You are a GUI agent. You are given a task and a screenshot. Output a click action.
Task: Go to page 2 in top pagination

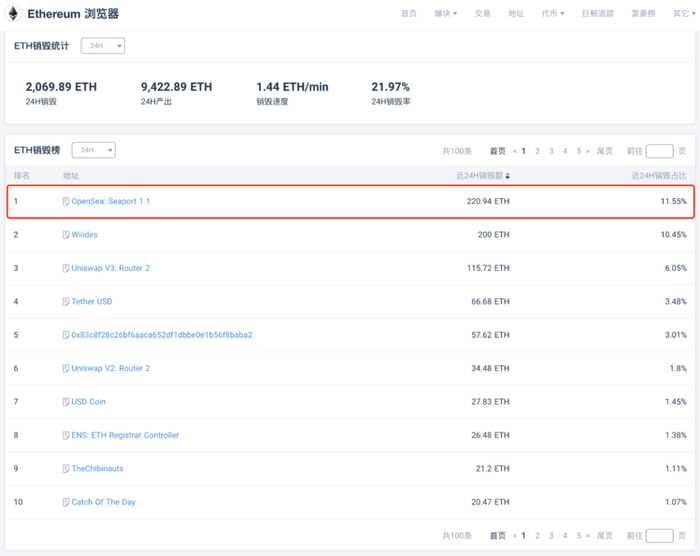point(538,151)
